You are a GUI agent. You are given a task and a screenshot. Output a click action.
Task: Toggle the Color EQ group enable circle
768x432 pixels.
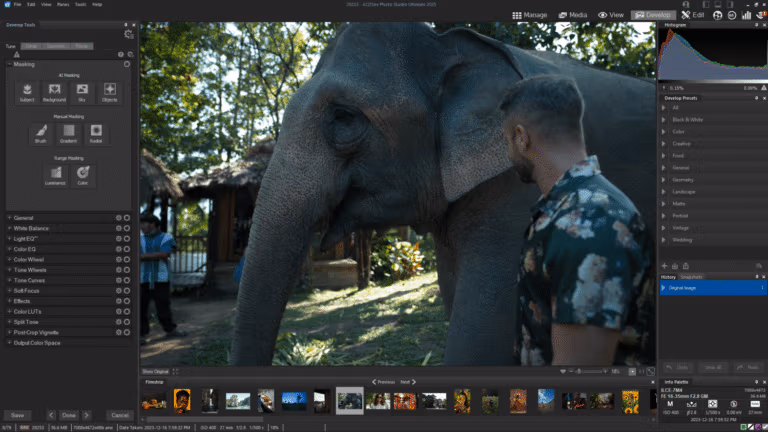point(127,249)
